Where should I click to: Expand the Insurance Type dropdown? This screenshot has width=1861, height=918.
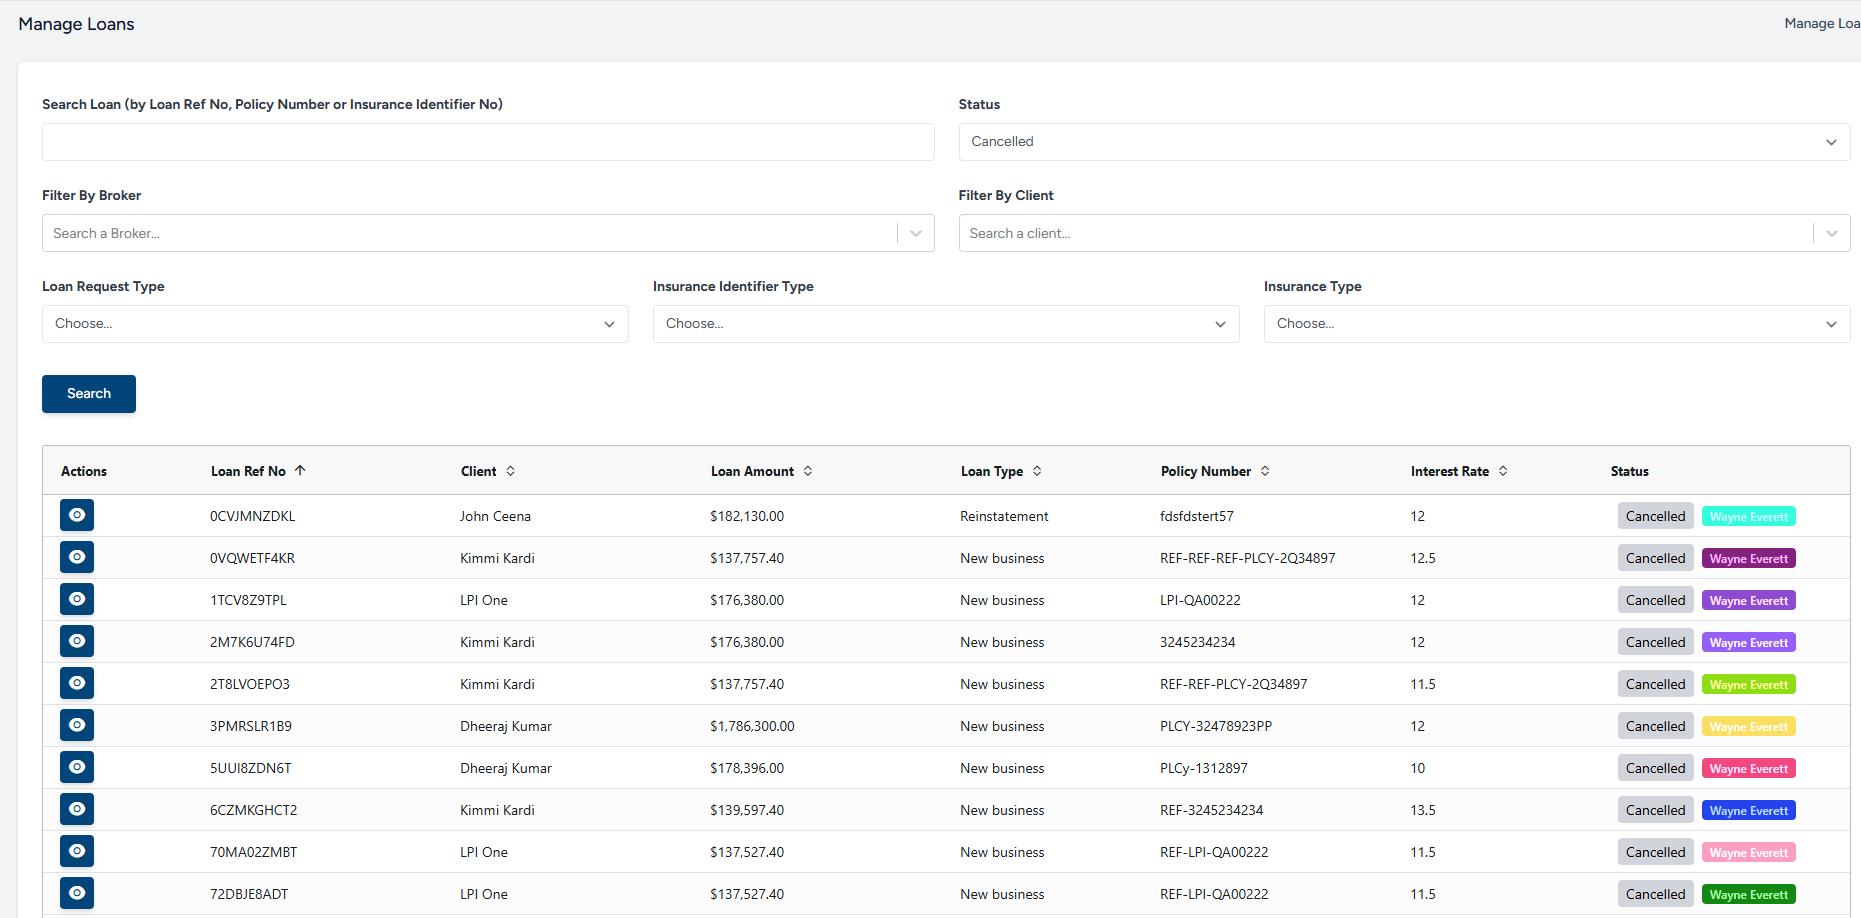1556,324
